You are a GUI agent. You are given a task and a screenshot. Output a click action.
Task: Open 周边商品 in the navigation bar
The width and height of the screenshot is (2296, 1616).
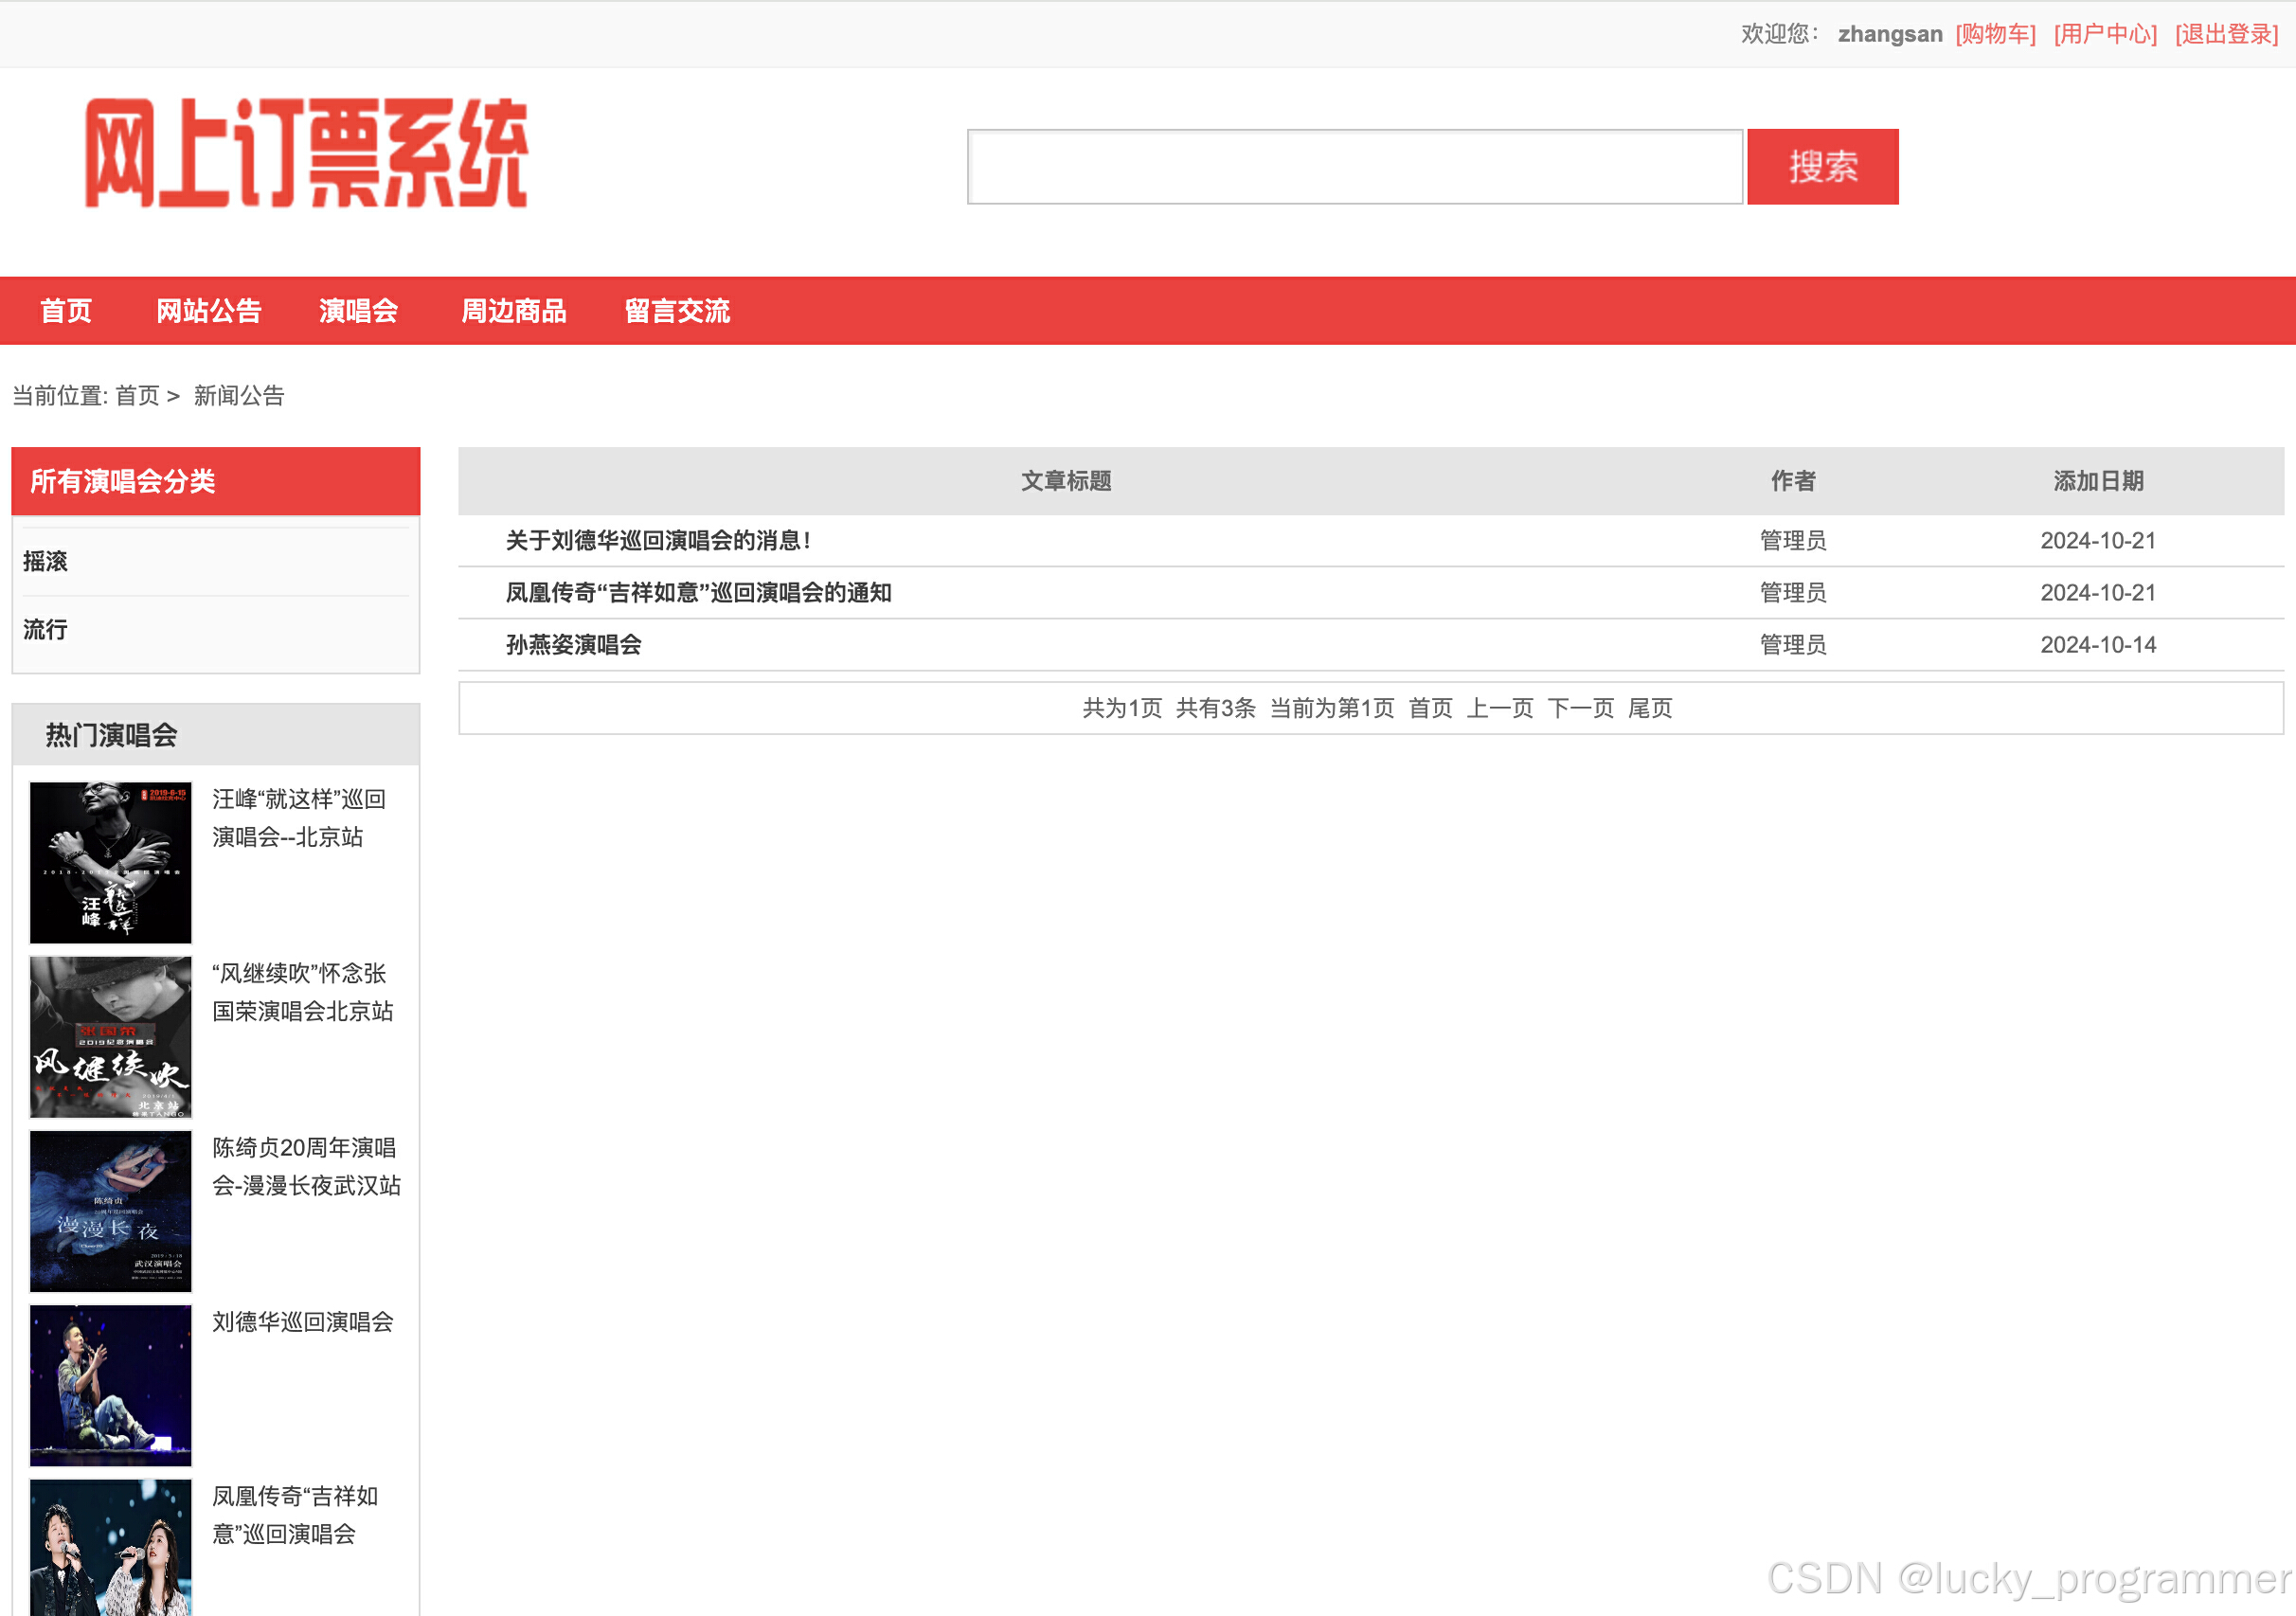coord(513,311)
